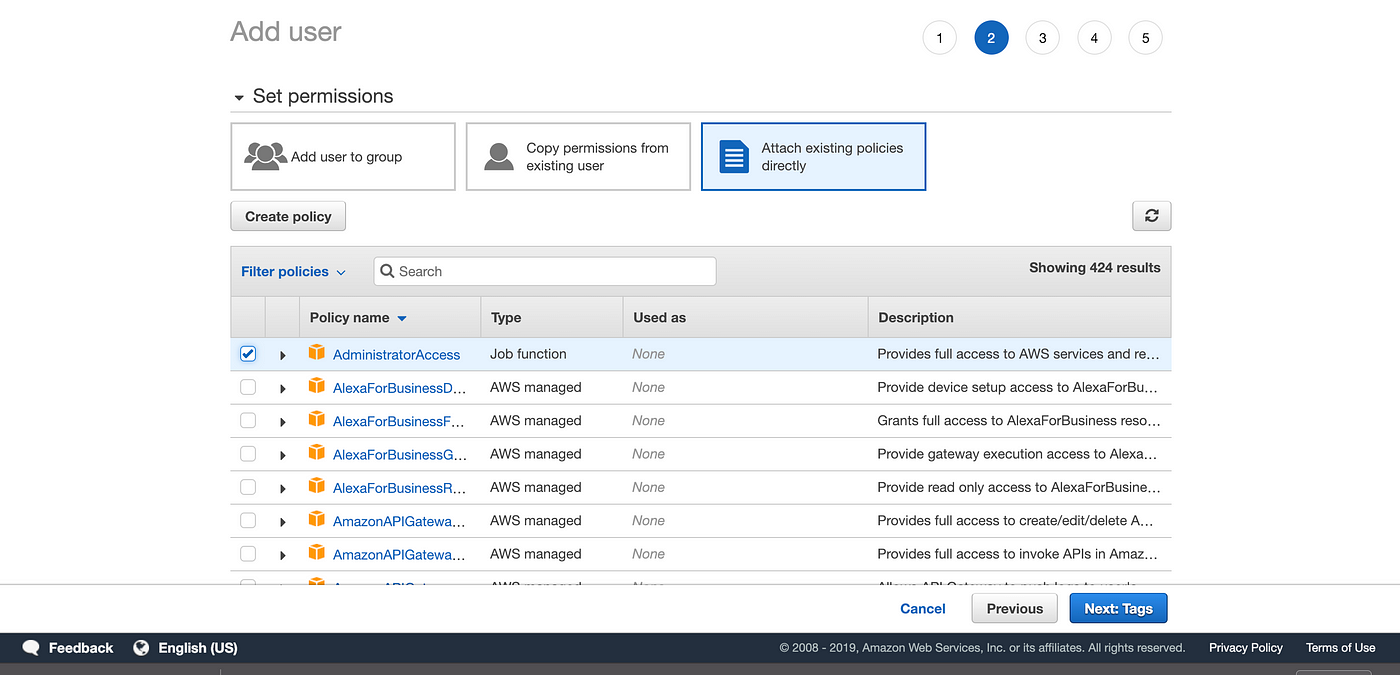Click the Copy permissions user silhouette icon
Viewport: 1400px width, 675px height.
[499, 156]
